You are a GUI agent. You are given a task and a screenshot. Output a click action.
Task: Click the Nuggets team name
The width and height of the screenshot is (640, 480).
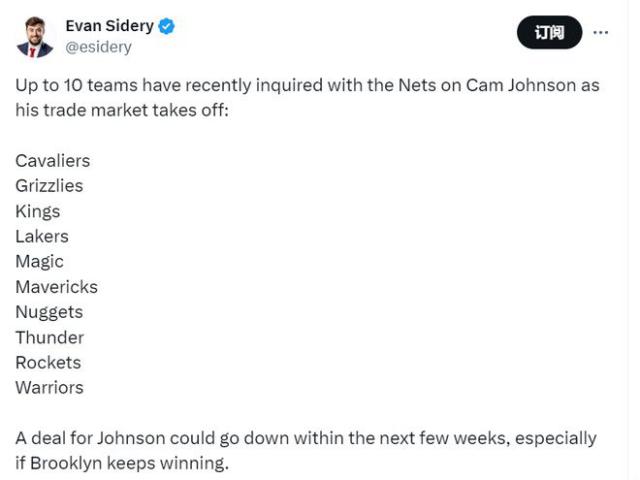(x=49, y=312)
